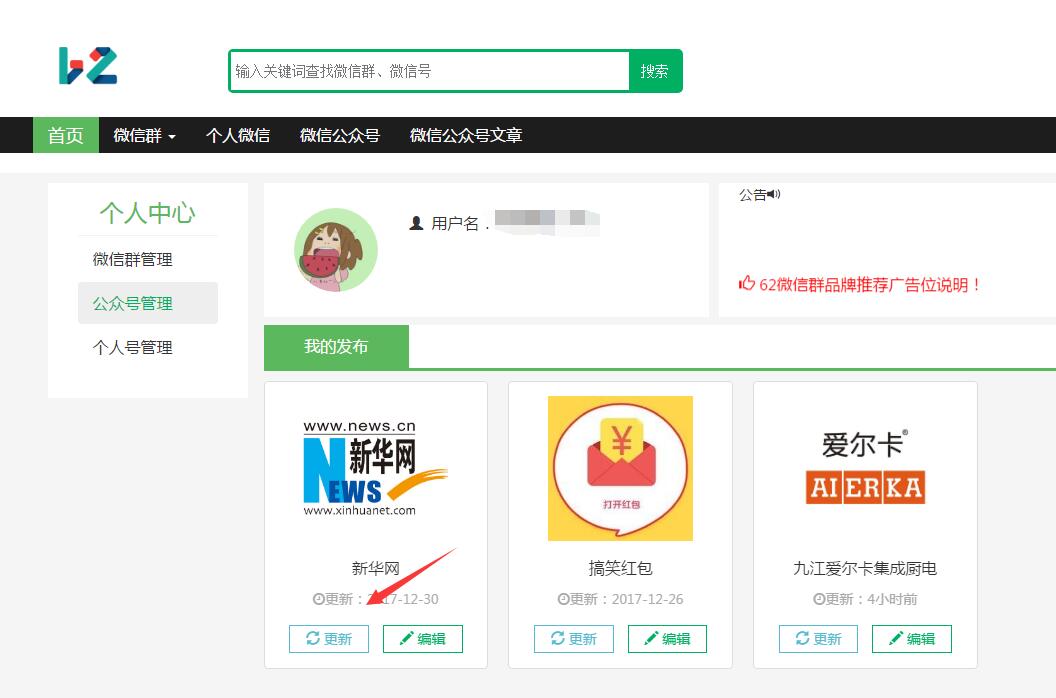Image resolution: width=1056 pixels, height=698 pixels.
Task: Click the thumbs-up icon in the announcement area
Action: [x=745, y=283]
